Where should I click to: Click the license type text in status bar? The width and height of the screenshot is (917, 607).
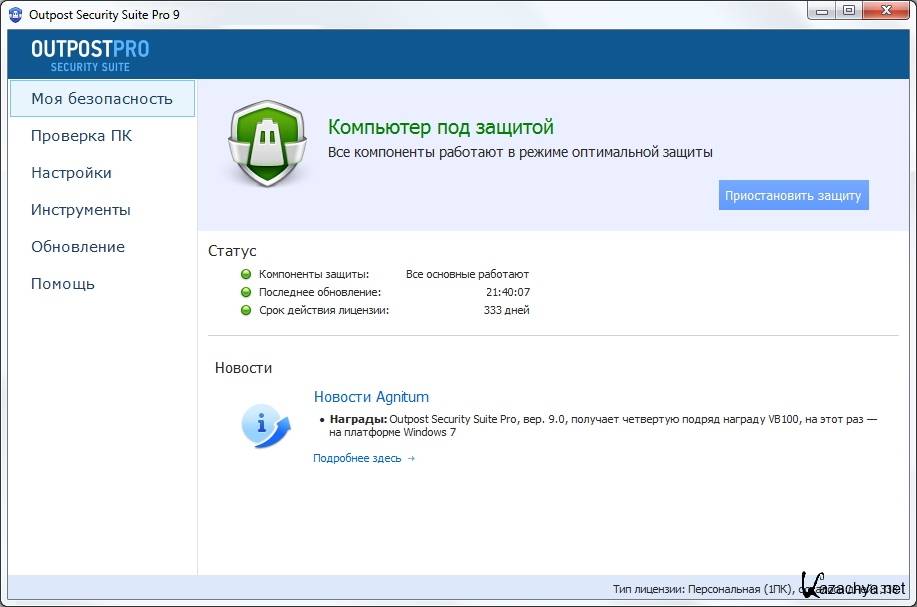[x=700, y=589]
